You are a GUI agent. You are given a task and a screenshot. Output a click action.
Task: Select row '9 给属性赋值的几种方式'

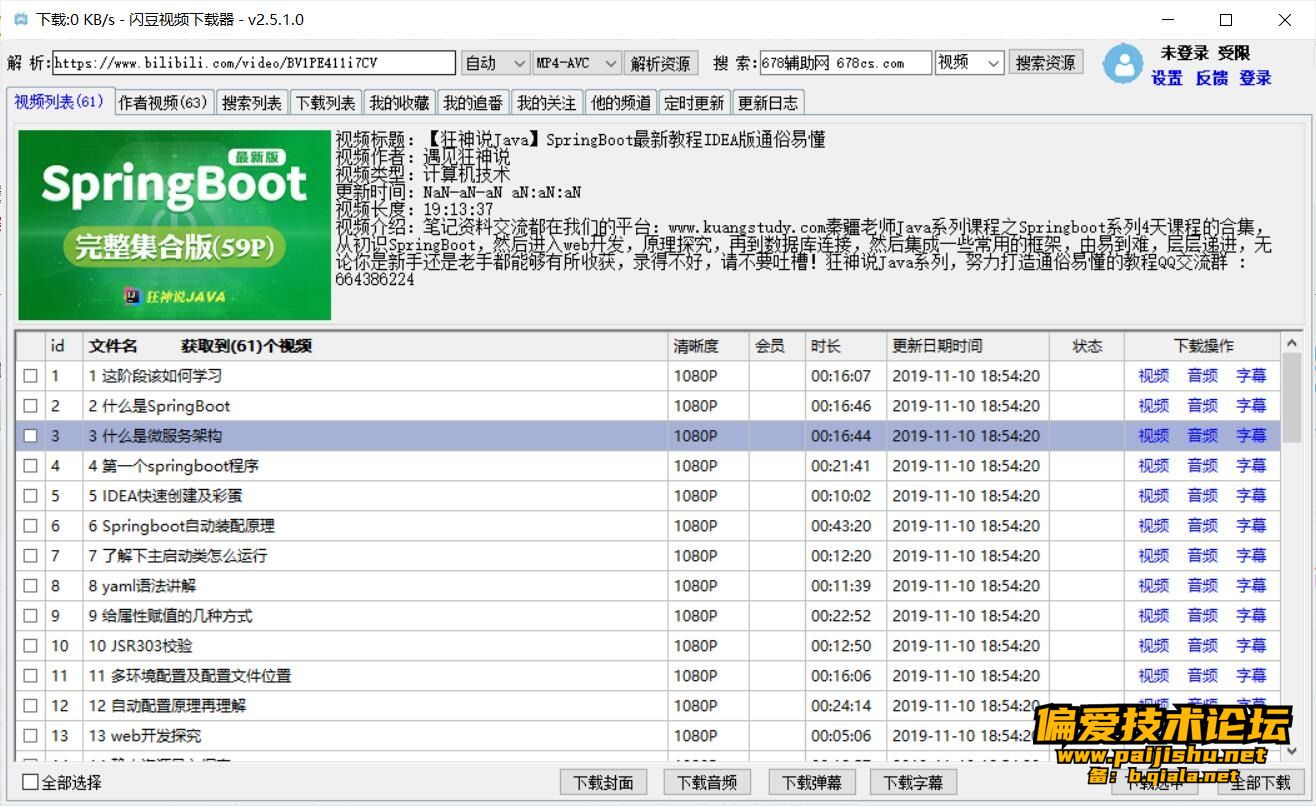tap(648, 616)
